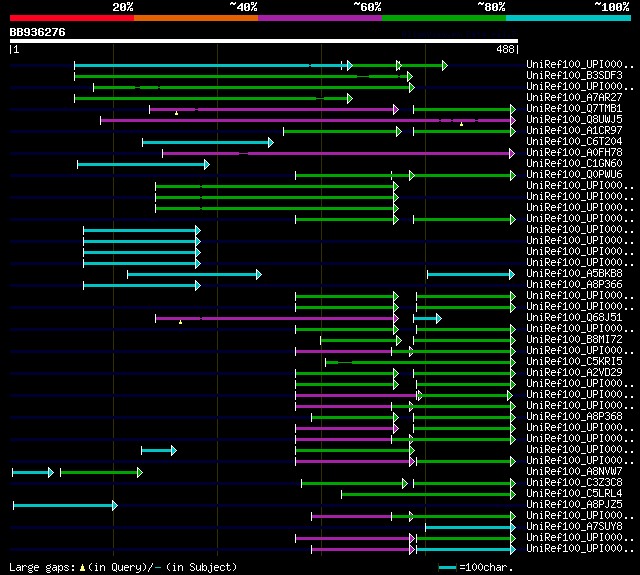Select the UniRef100_A8P366 label
The image size is (640, 575).
click(574, 284)
